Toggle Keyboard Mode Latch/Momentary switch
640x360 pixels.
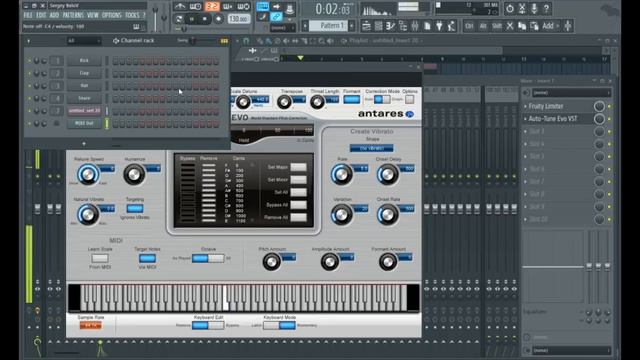point(279,325)
